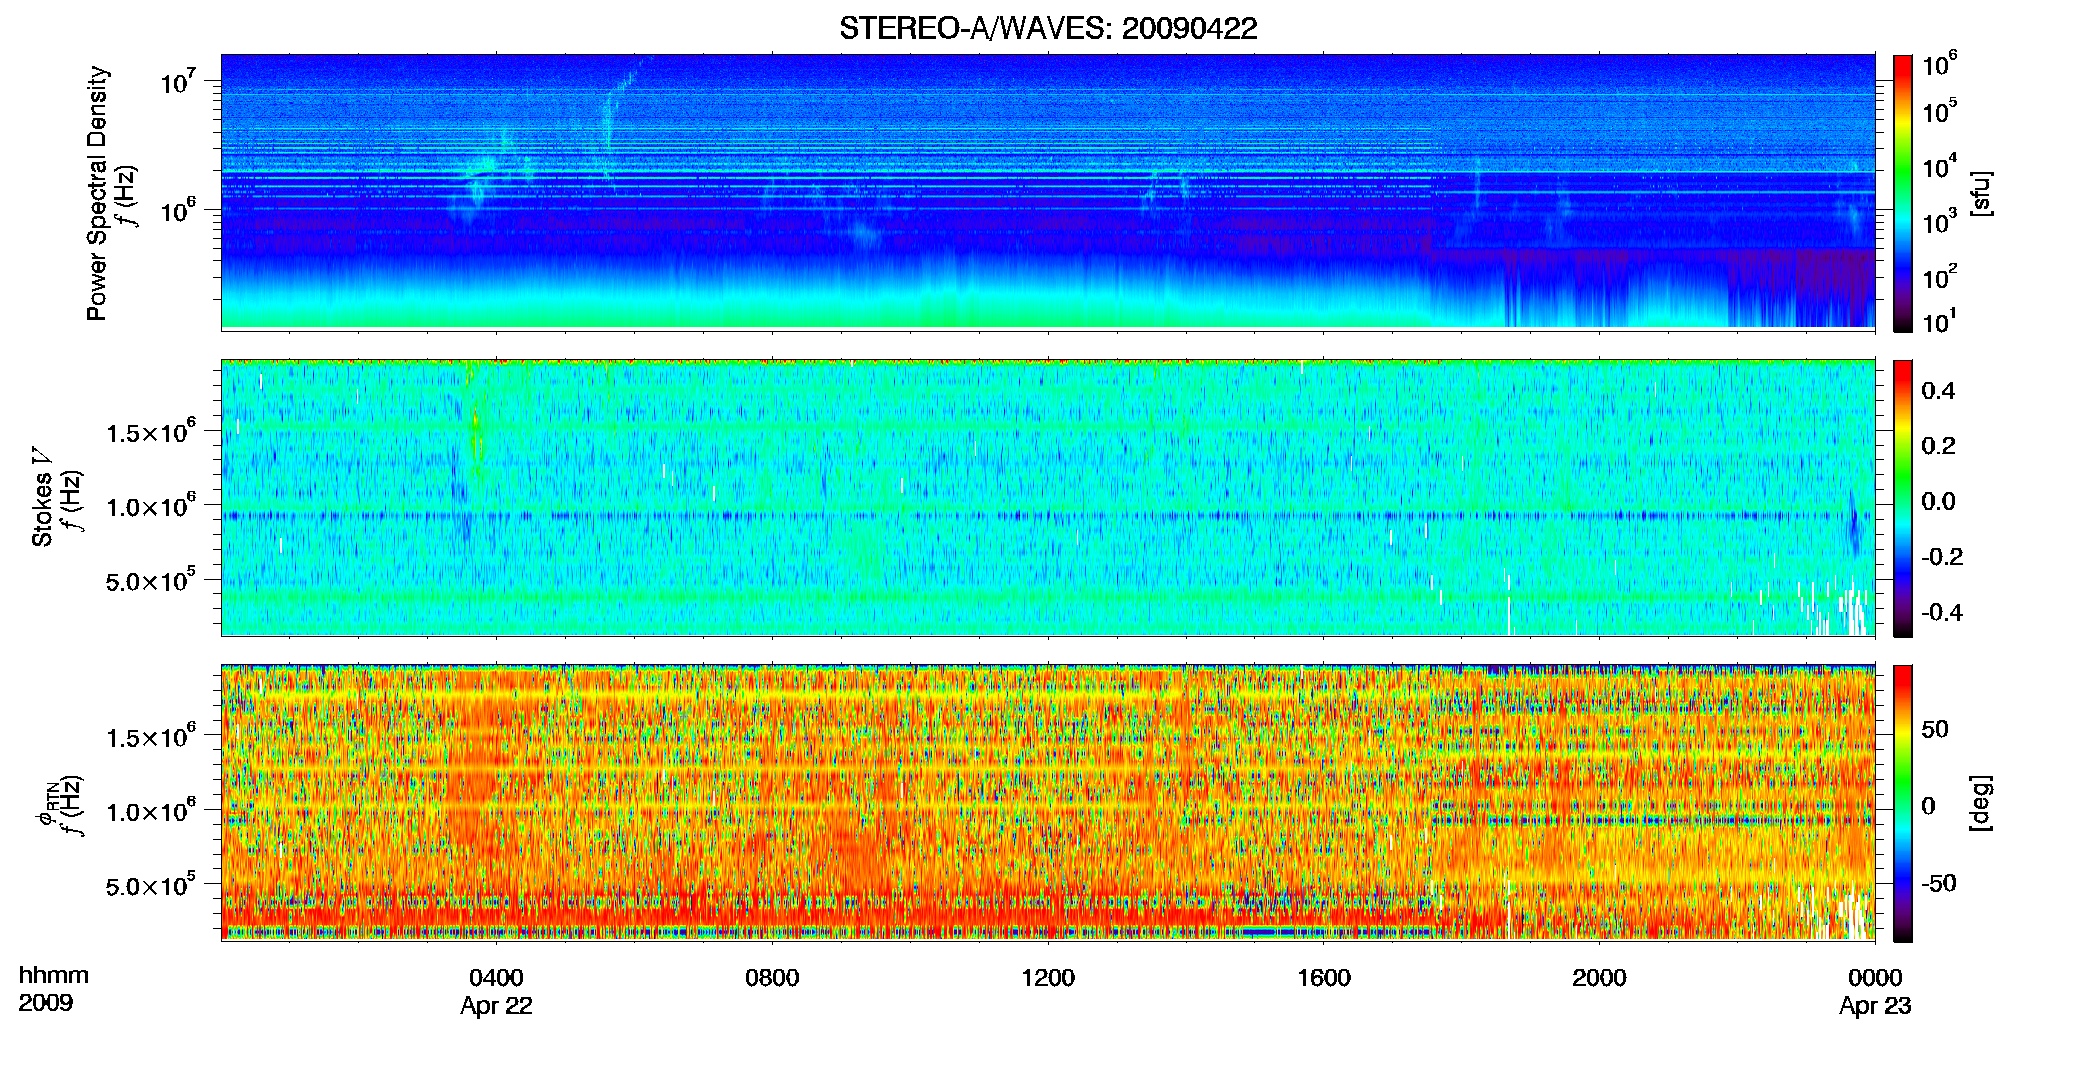Click the top panel spectral density color bar

point(1903,193)
